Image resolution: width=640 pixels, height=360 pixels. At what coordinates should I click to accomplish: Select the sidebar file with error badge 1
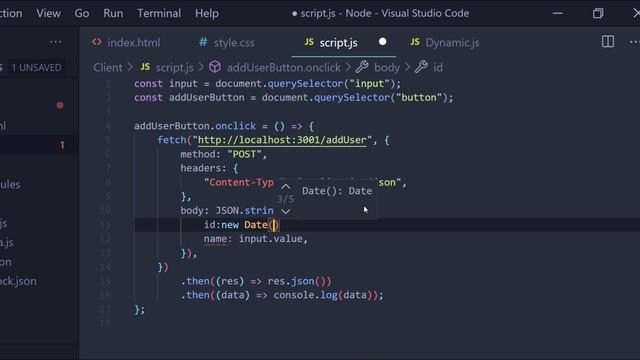coord(39,144)
